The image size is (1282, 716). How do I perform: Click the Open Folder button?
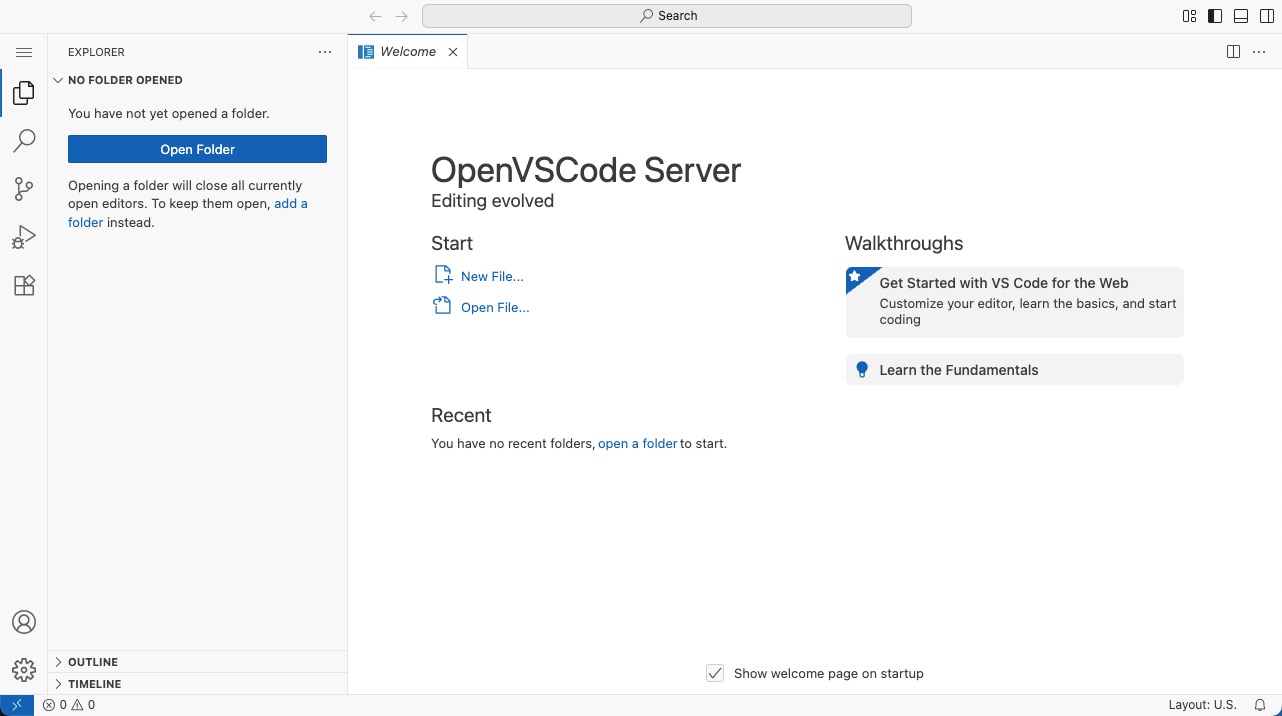pyautogui.click(x=197, y=149)
